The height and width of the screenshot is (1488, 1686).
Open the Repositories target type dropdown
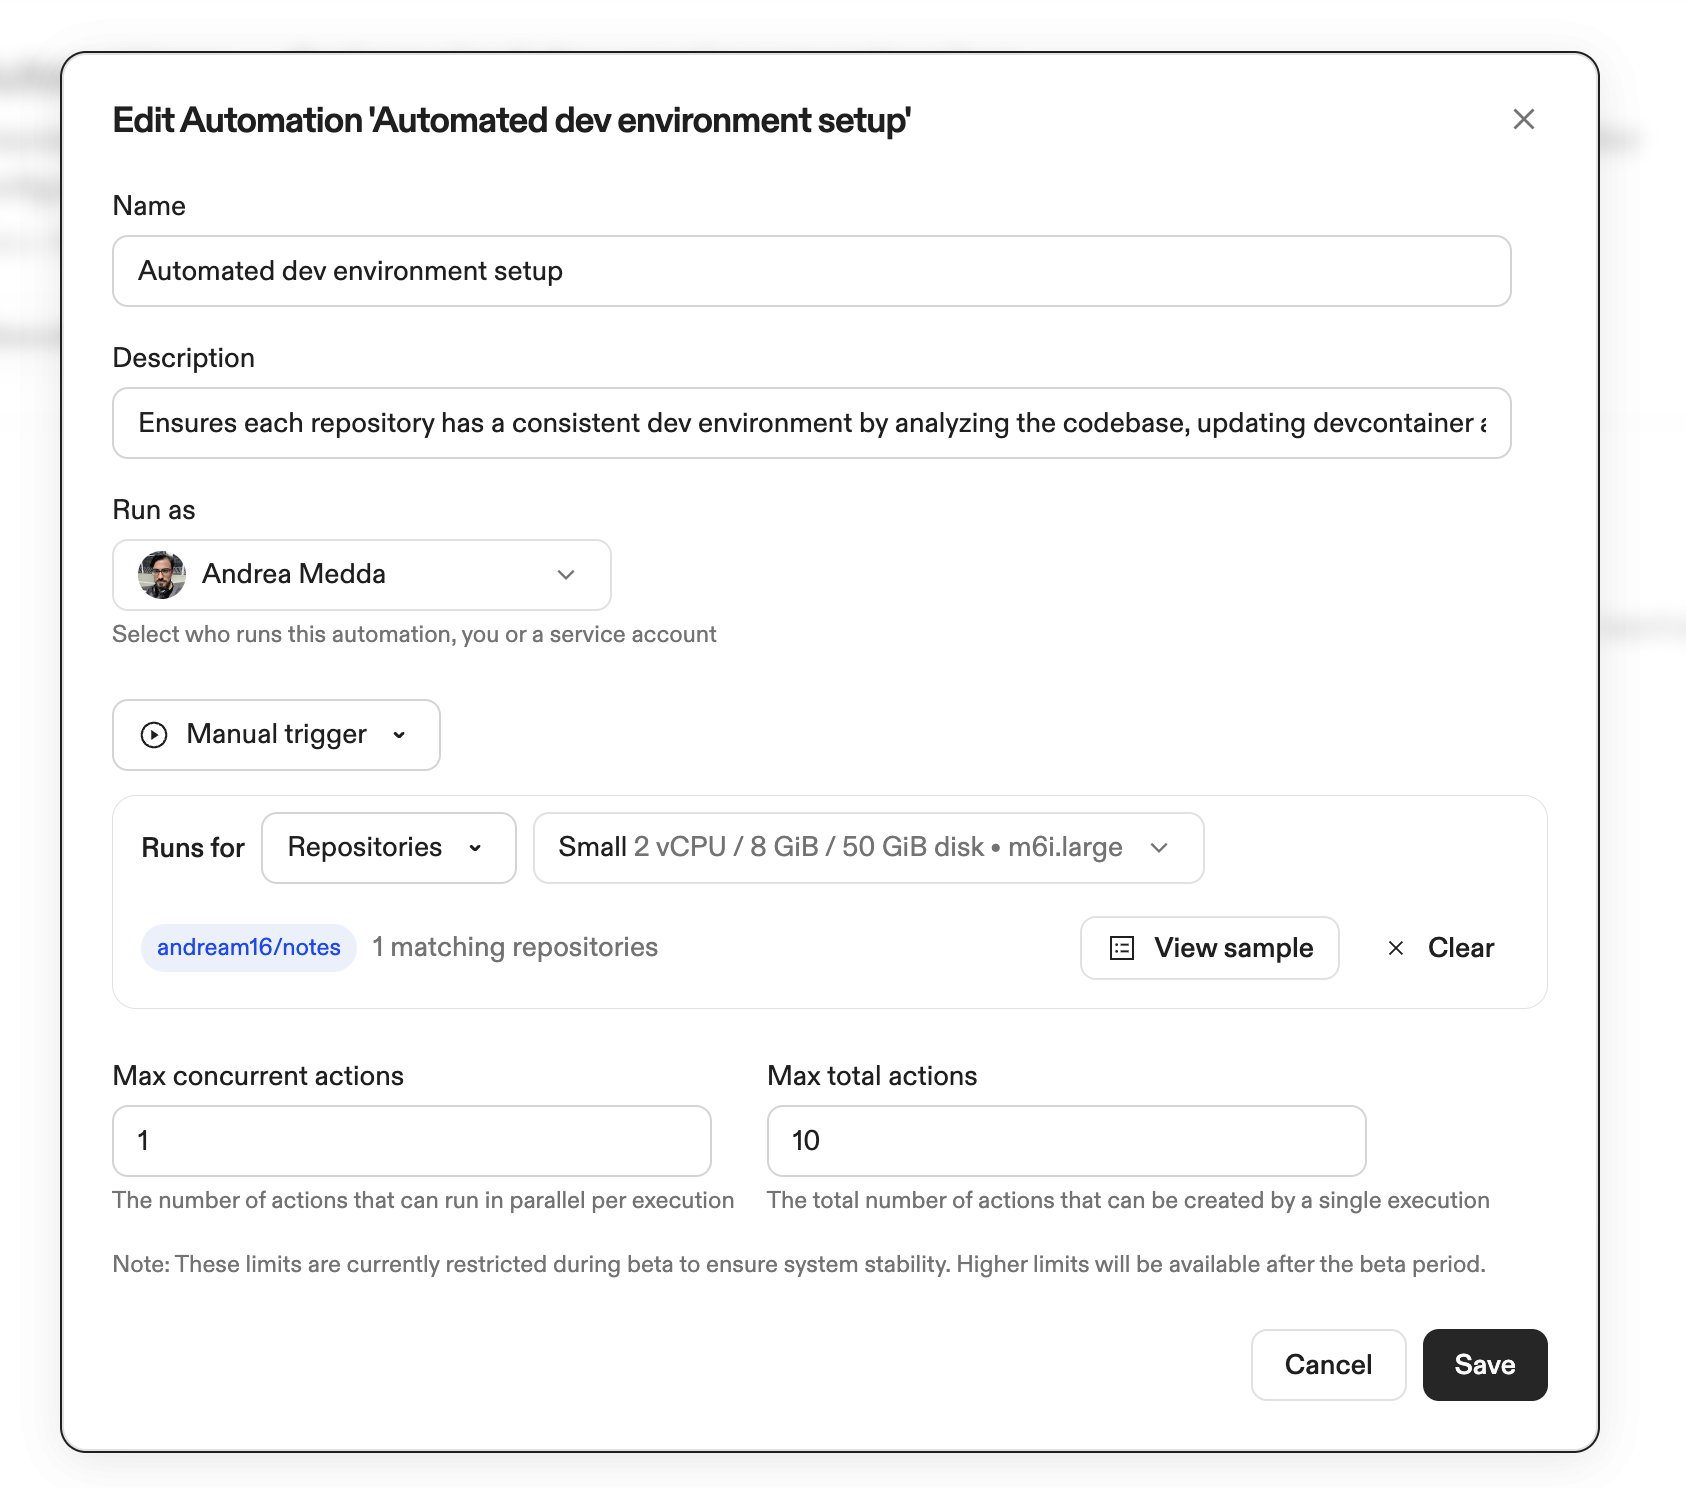(388, 848)
